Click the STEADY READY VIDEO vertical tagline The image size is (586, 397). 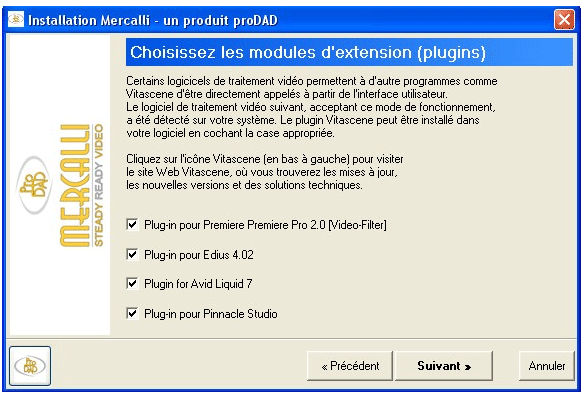pos(98,185)
